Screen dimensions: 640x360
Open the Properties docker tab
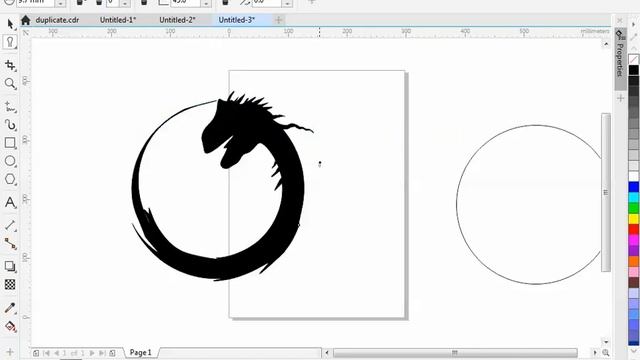point(620,59)
